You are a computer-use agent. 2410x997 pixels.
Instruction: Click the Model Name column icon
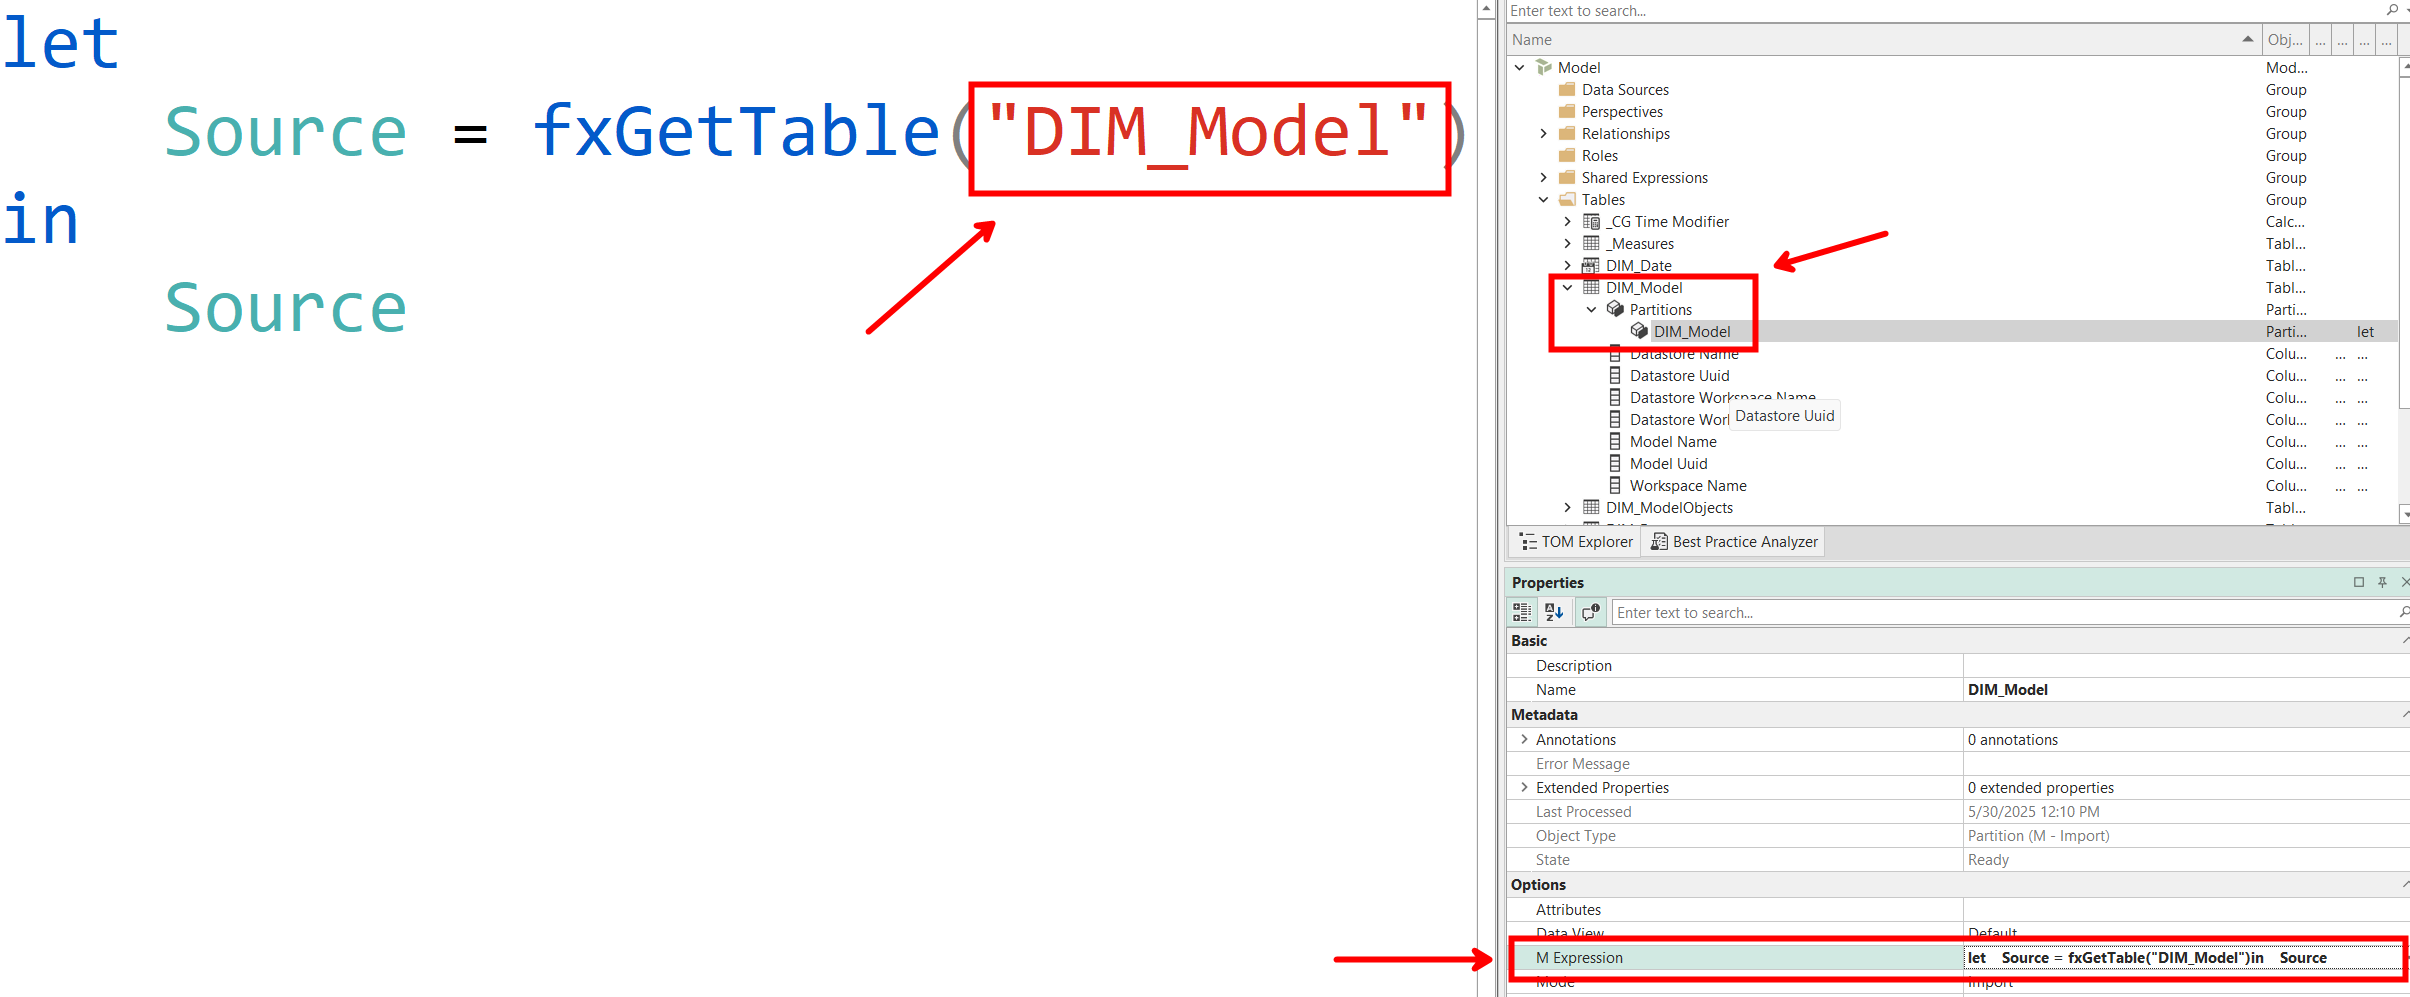click(x=1615, y=441)
